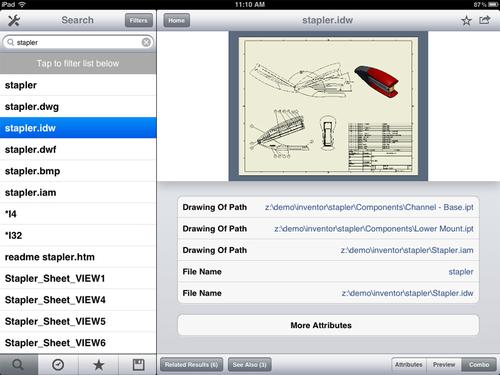Share the document with the export arrow icon
Viewport: 500px width, 375px height.
click(x=485, y=20)
